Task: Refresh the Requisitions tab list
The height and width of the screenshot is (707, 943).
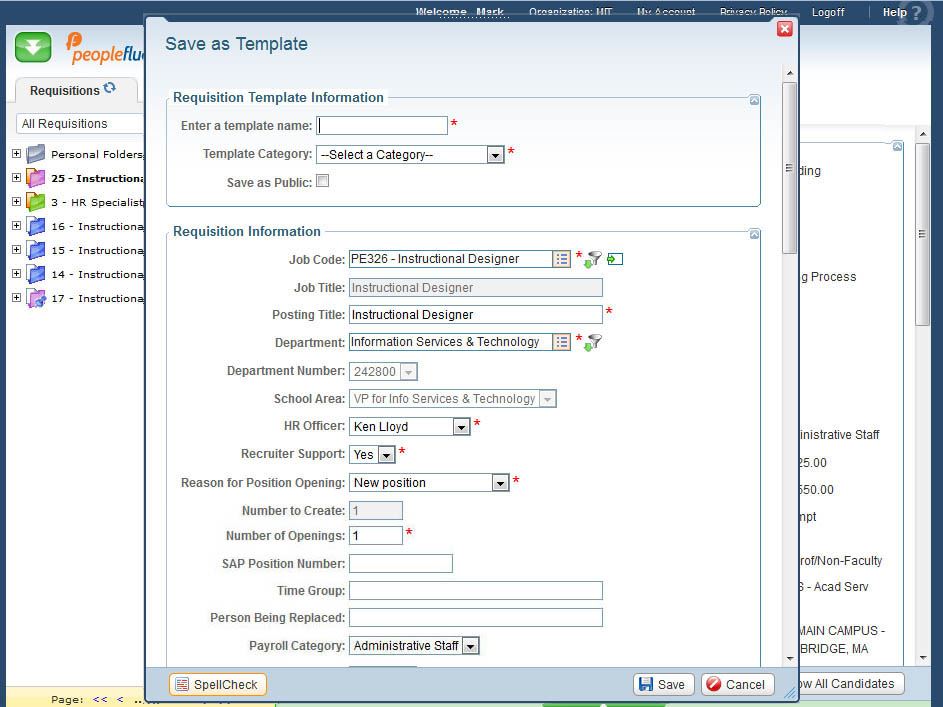Action: 110,89
